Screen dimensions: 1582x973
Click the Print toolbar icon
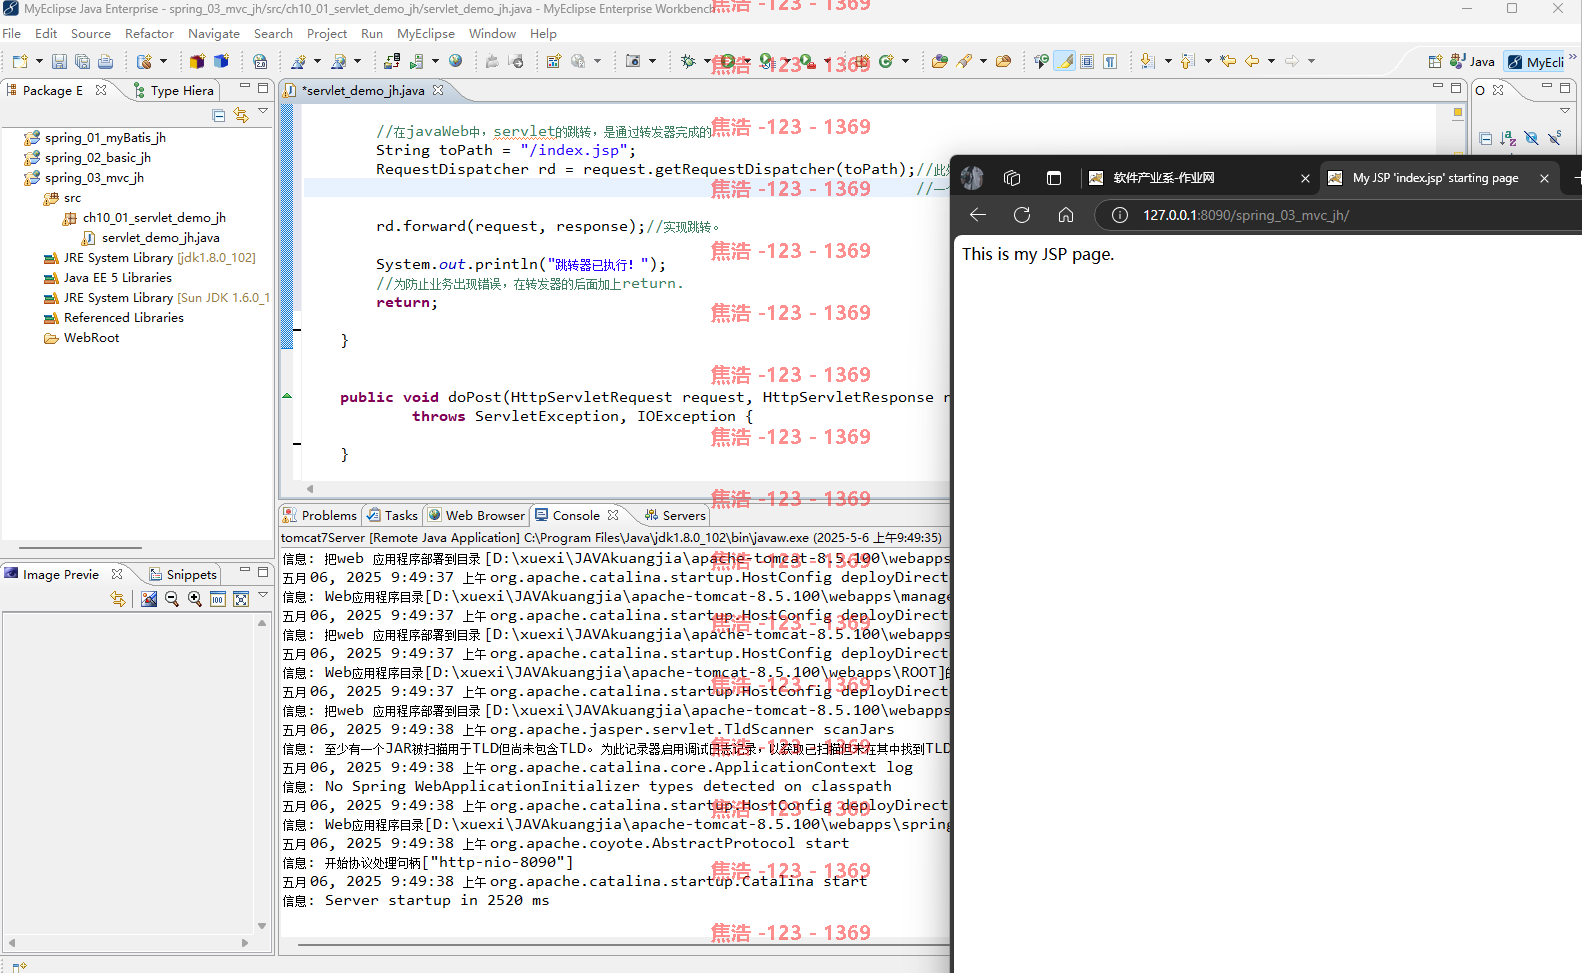click(x=105, y=62)
